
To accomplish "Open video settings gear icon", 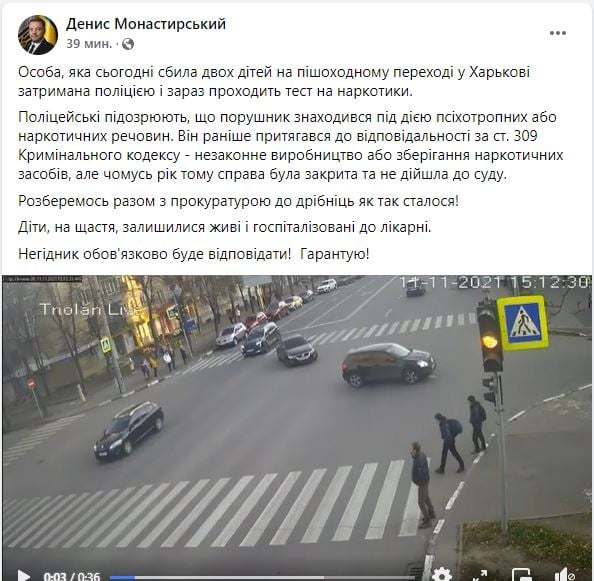I will tap(441, 574).
